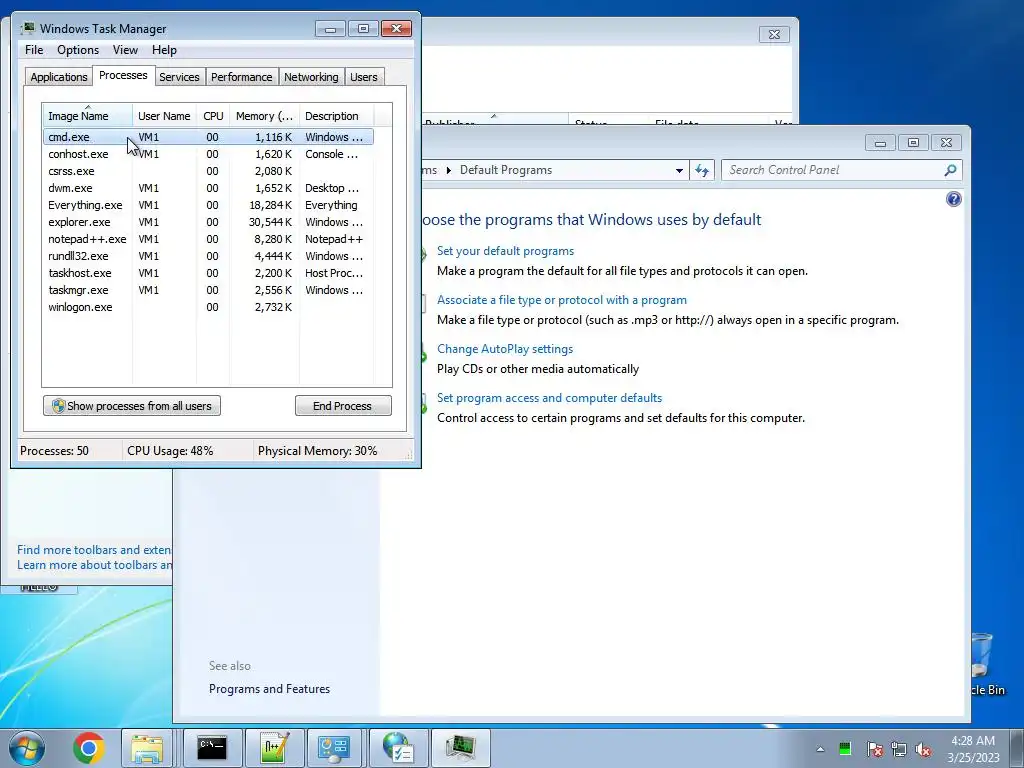The width and height of the screenshot is (1024, 768).
Task: Sort processes by Image Name column
Action: [x=88, y=116]
